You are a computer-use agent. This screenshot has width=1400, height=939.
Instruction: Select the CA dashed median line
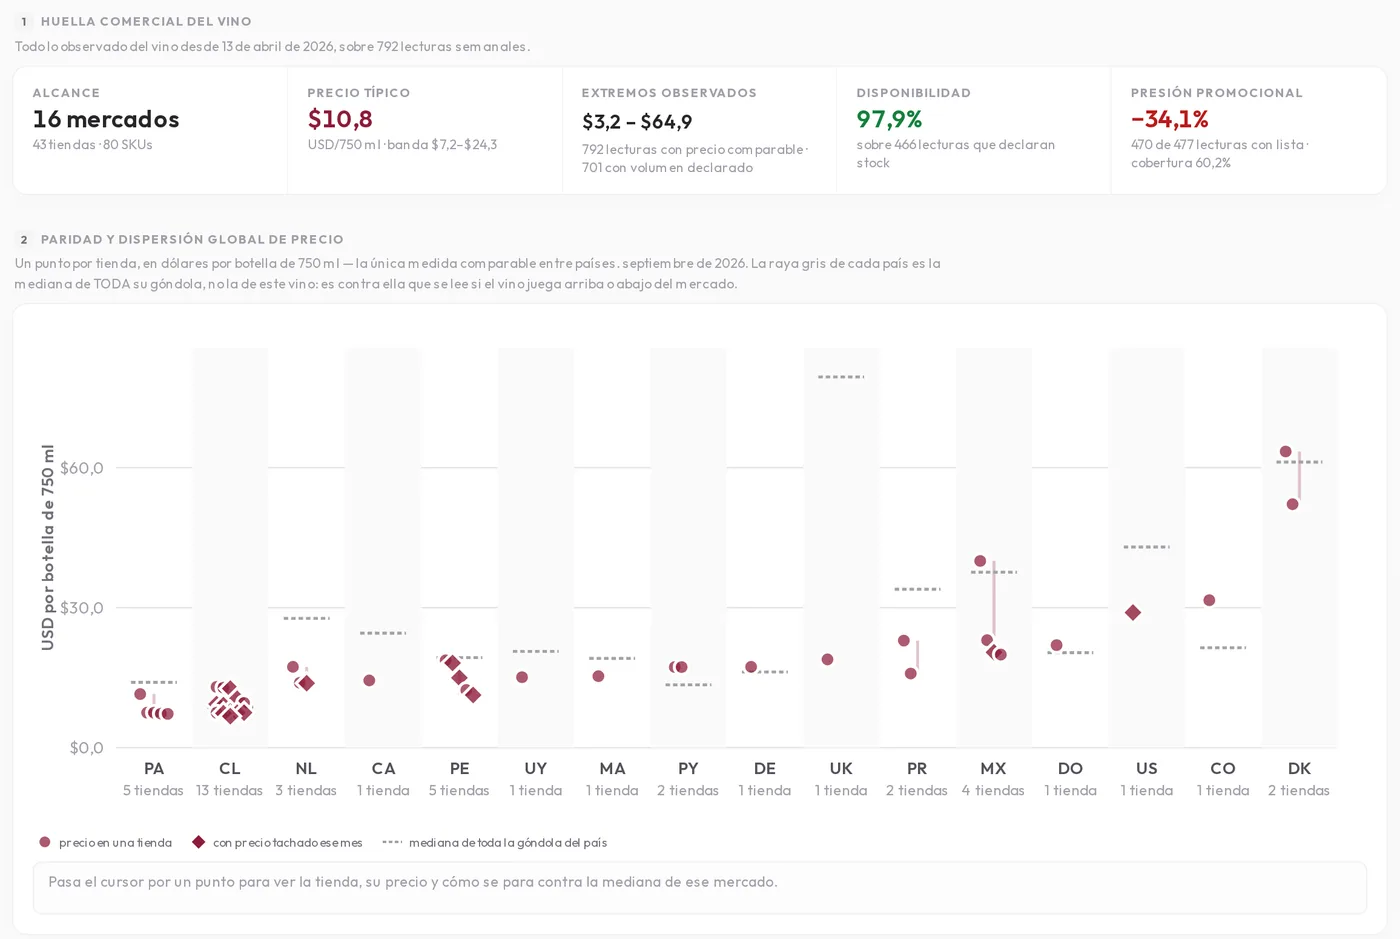[383, 633]
